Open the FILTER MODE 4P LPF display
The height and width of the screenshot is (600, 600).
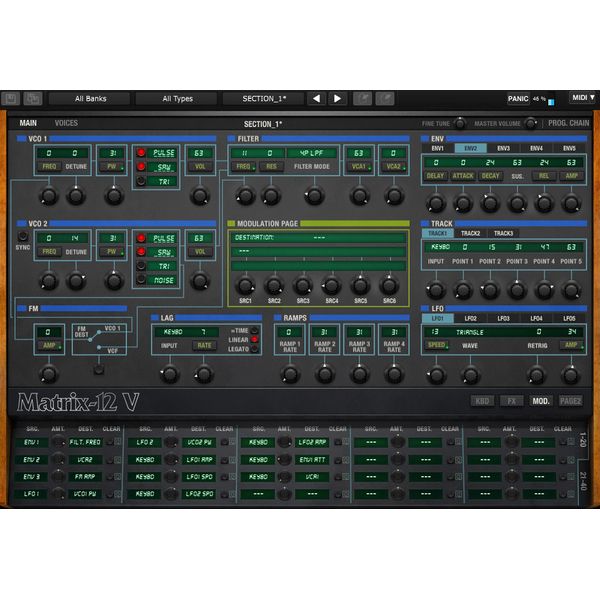pyautogui.click(x=311, y=153)
